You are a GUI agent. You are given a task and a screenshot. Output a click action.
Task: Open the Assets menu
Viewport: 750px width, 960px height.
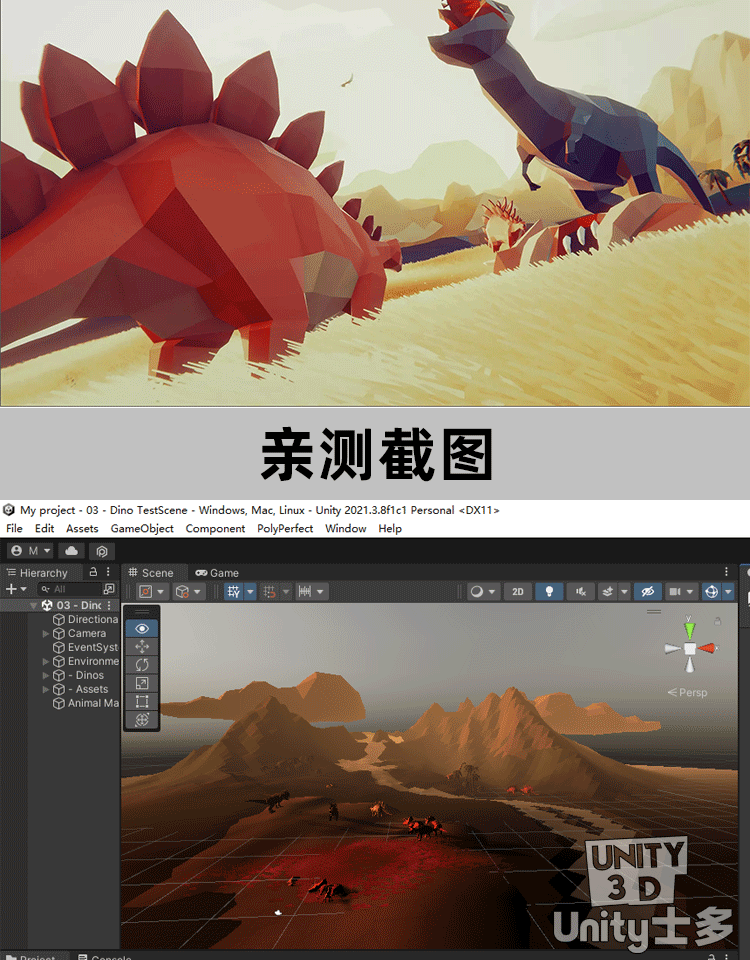pyautogui.click(x=82, y=528)
